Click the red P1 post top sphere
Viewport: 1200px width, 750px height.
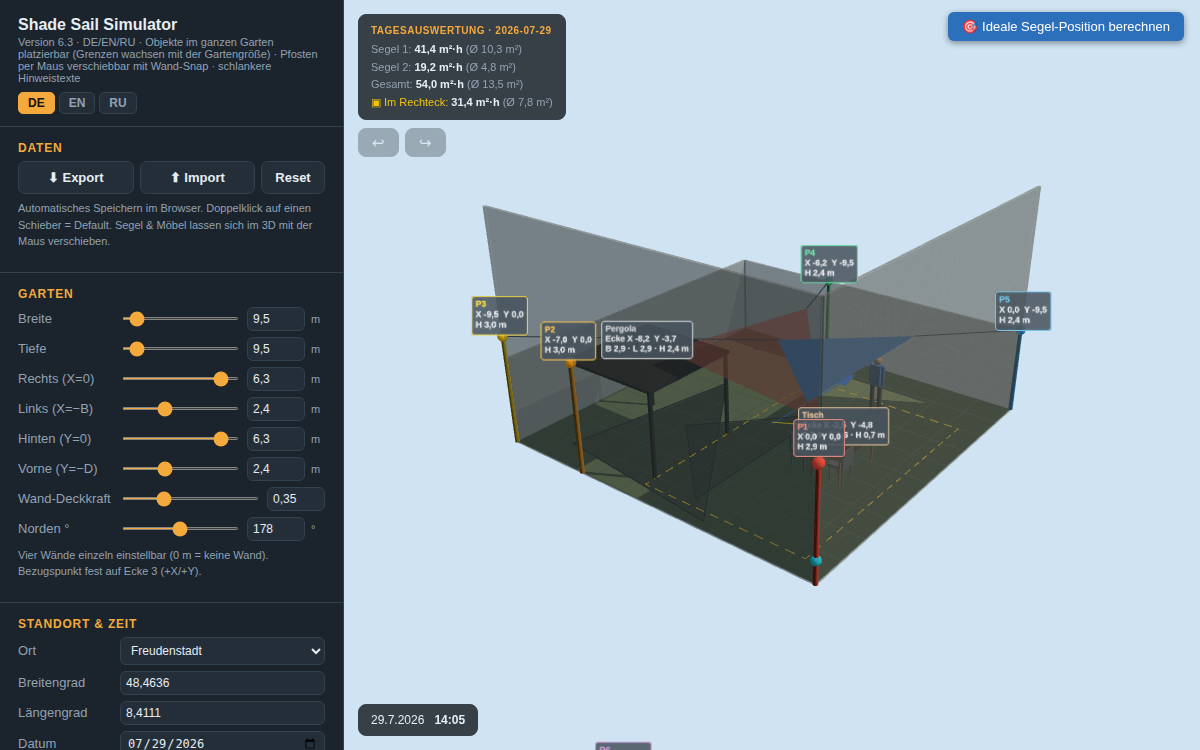click(x=819, y=463)
